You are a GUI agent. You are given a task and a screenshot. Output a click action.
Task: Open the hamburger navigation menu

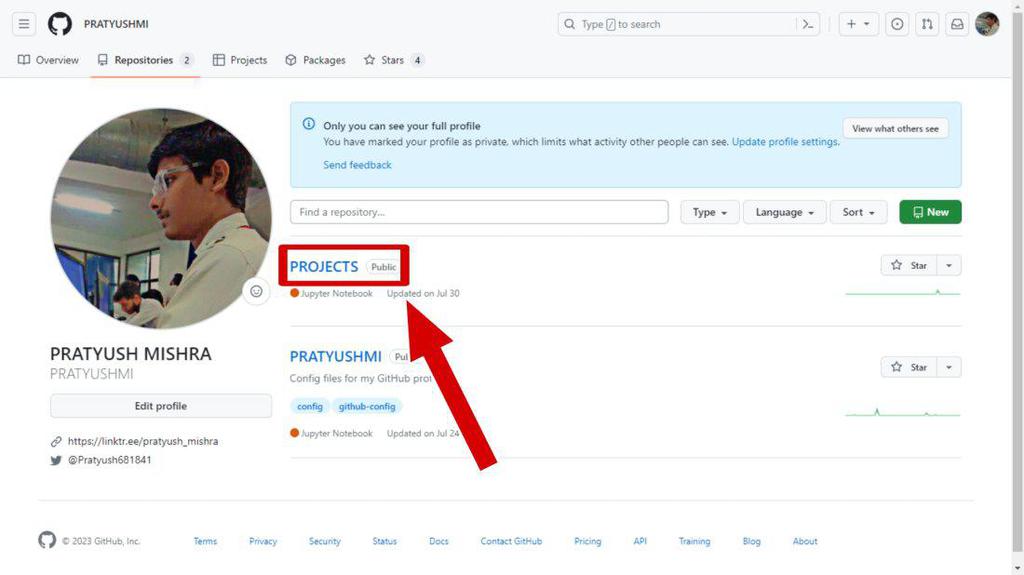point(24,24)
